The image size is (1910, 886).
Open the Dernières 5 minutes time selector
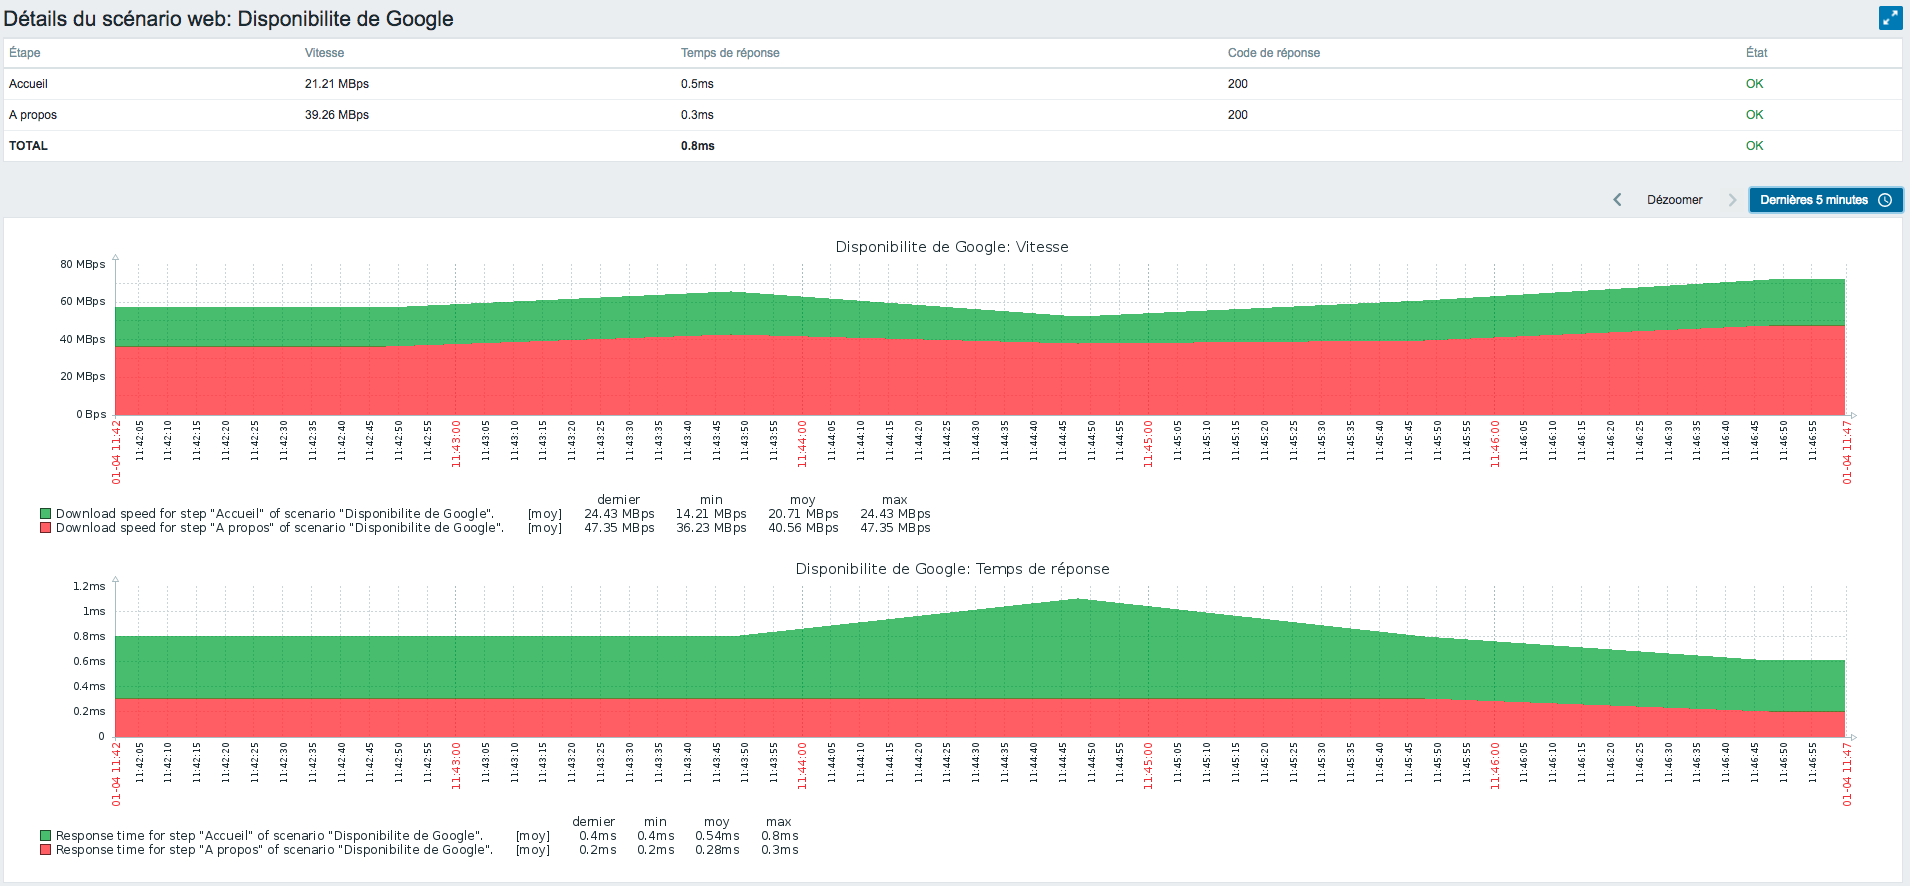1825,200
